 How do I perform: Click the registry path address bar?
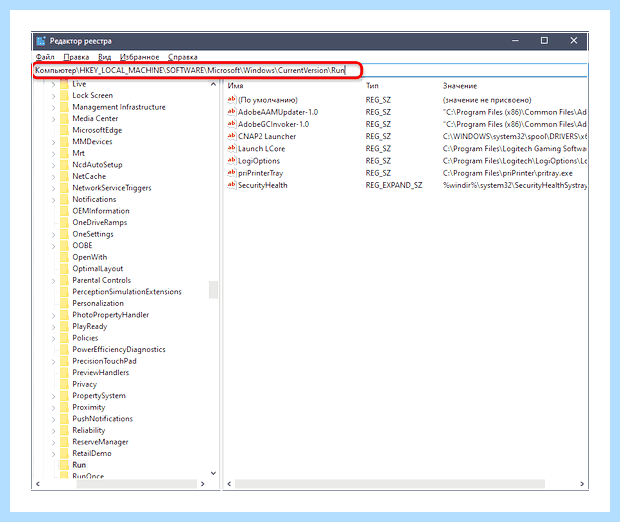(x=310, y=70)
